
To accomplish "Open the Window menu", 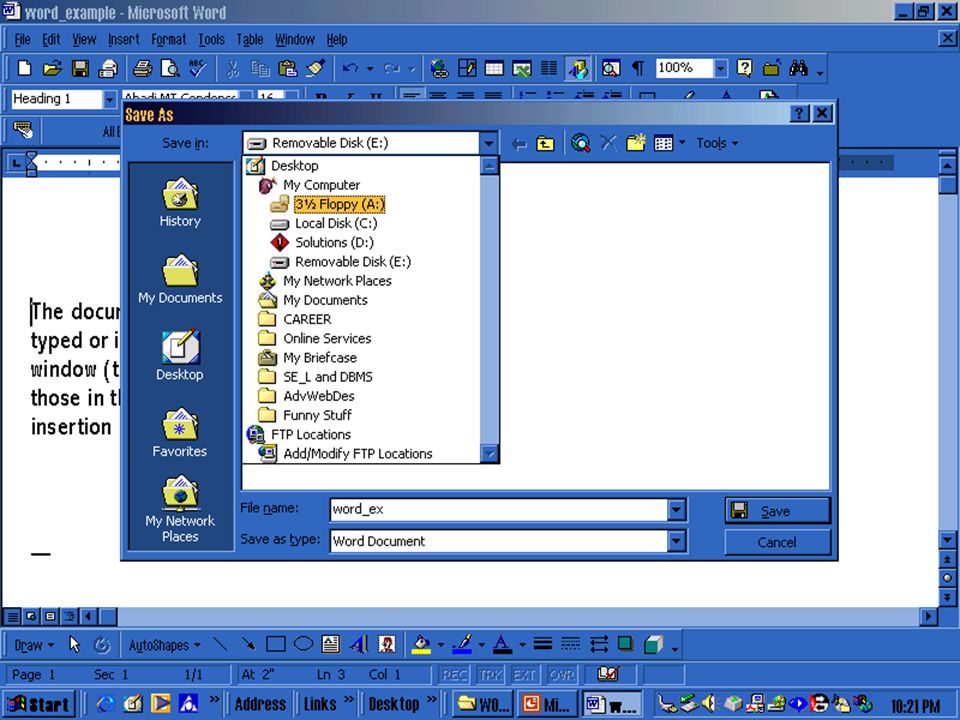I will [294, 40].
